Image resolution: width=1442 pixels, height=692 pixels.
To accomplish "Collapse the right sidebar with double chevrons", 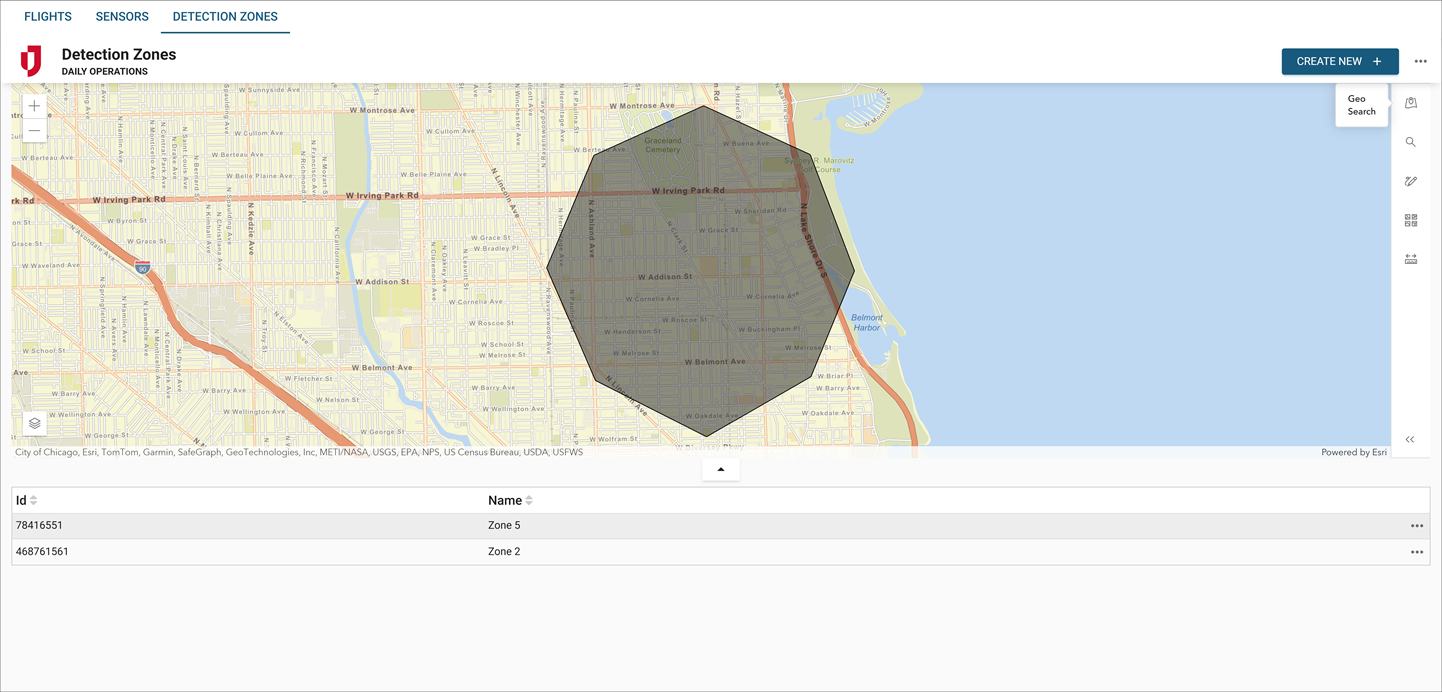I will (x=1411, y=439).
